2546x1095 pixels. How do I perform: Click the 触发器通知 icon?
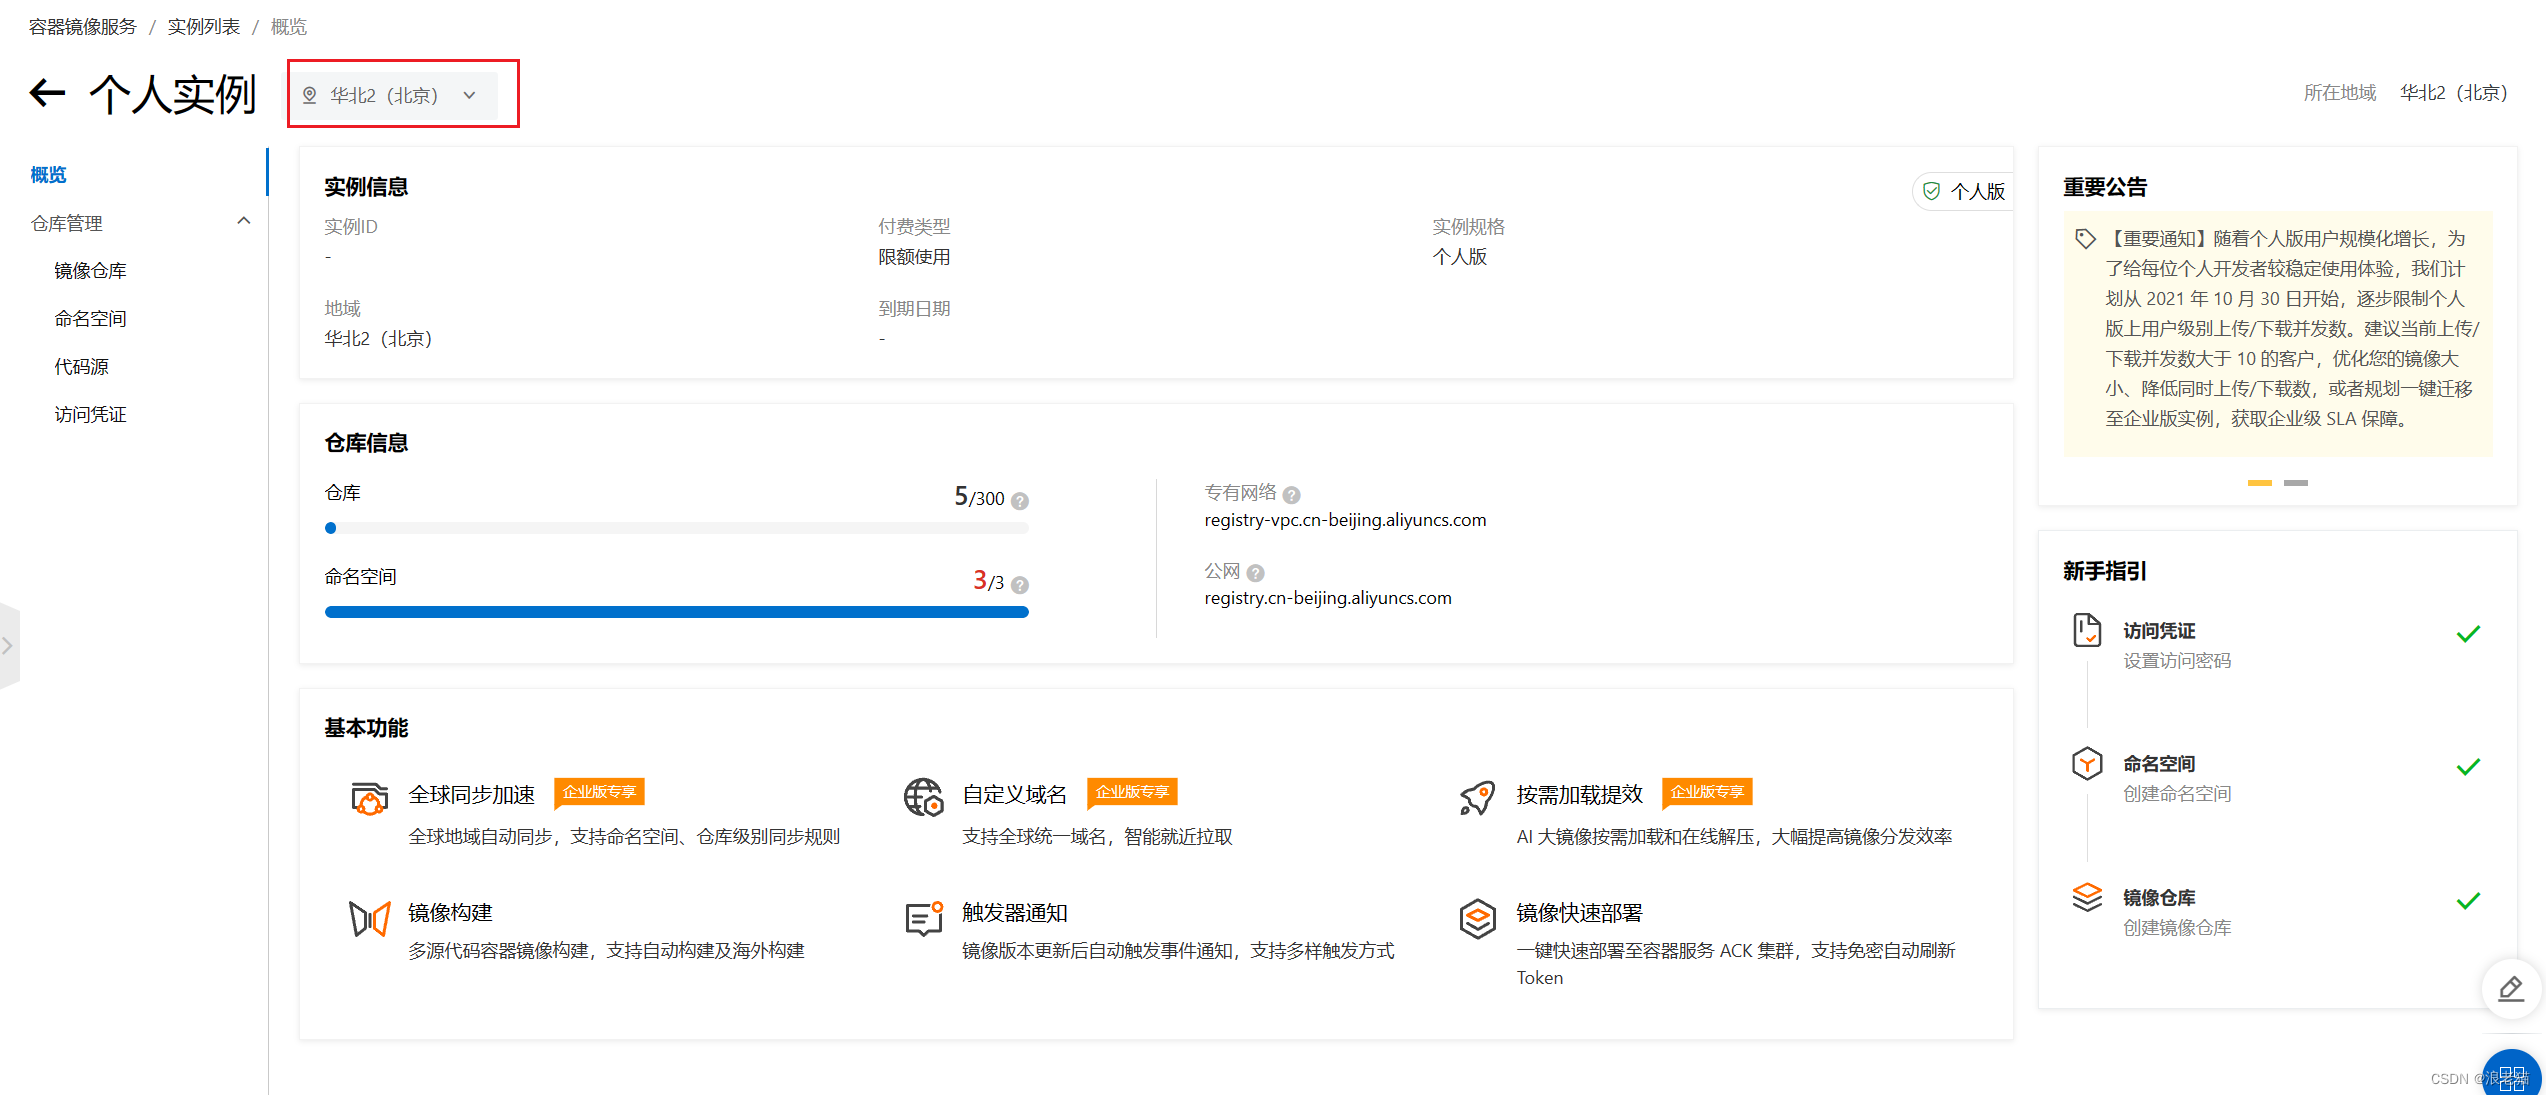[923, 917]
